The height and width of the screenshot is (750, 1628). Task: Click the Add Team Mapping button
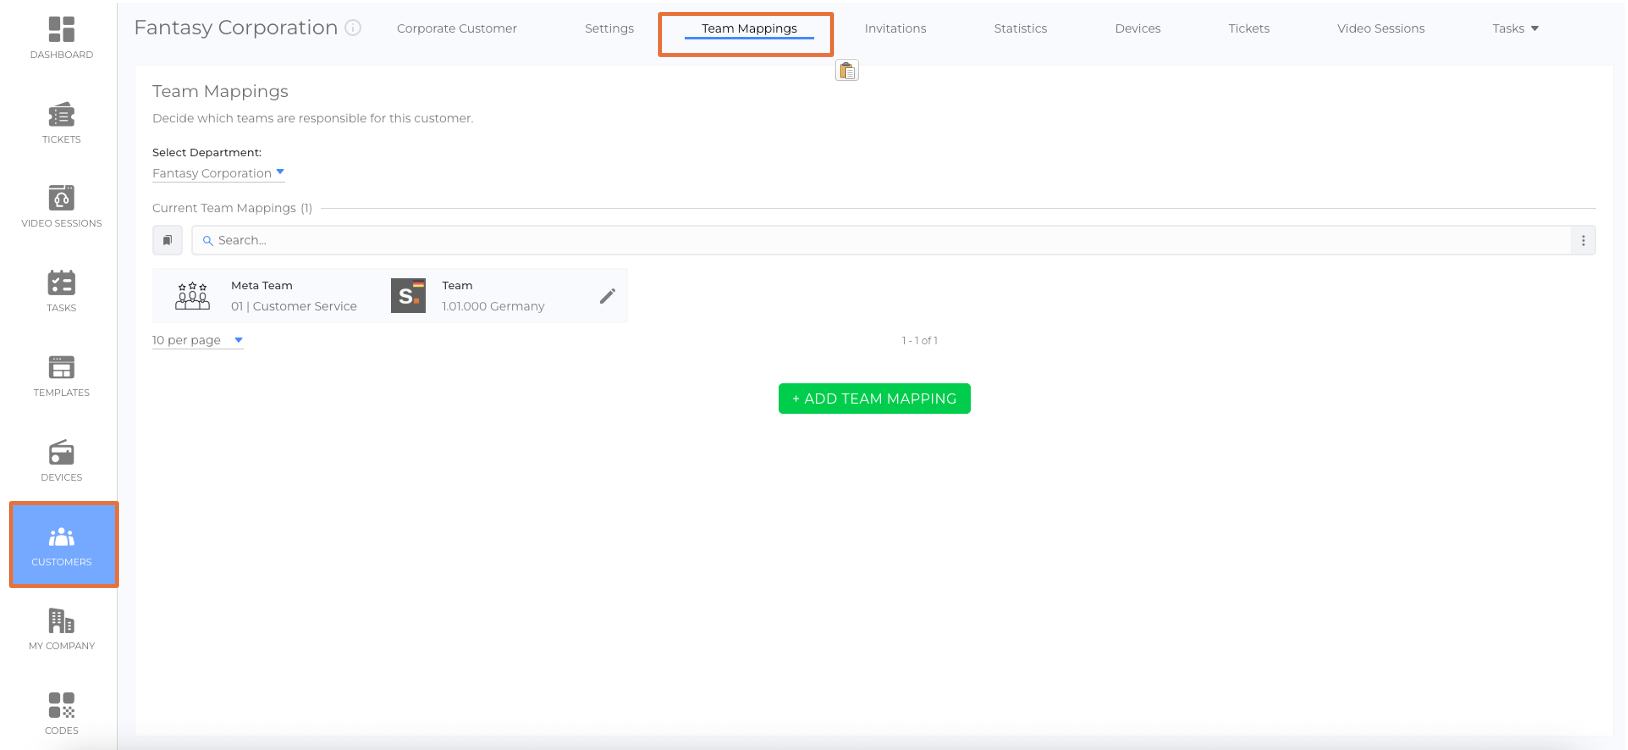coord(874,398)
